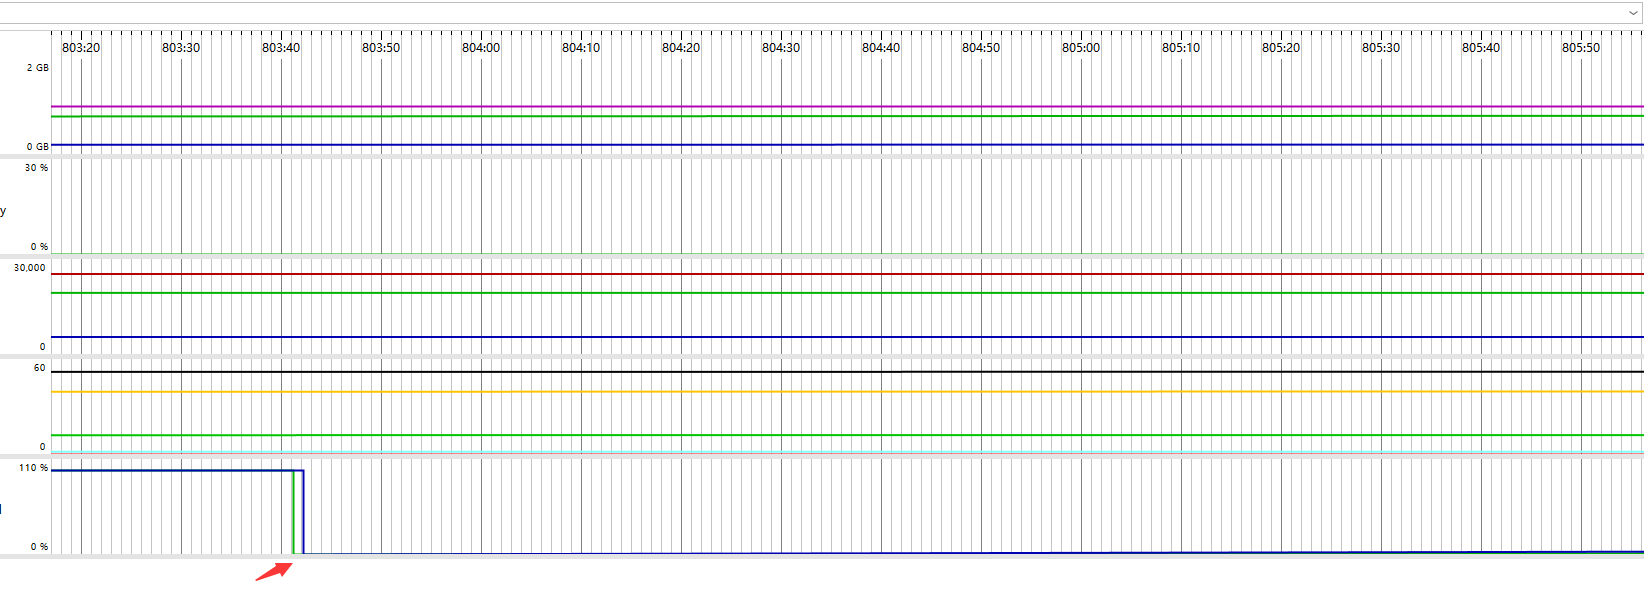Jump to the 805:20 time marker
This screenshot has height=595, width=1647.
[x=1281, y=48]
